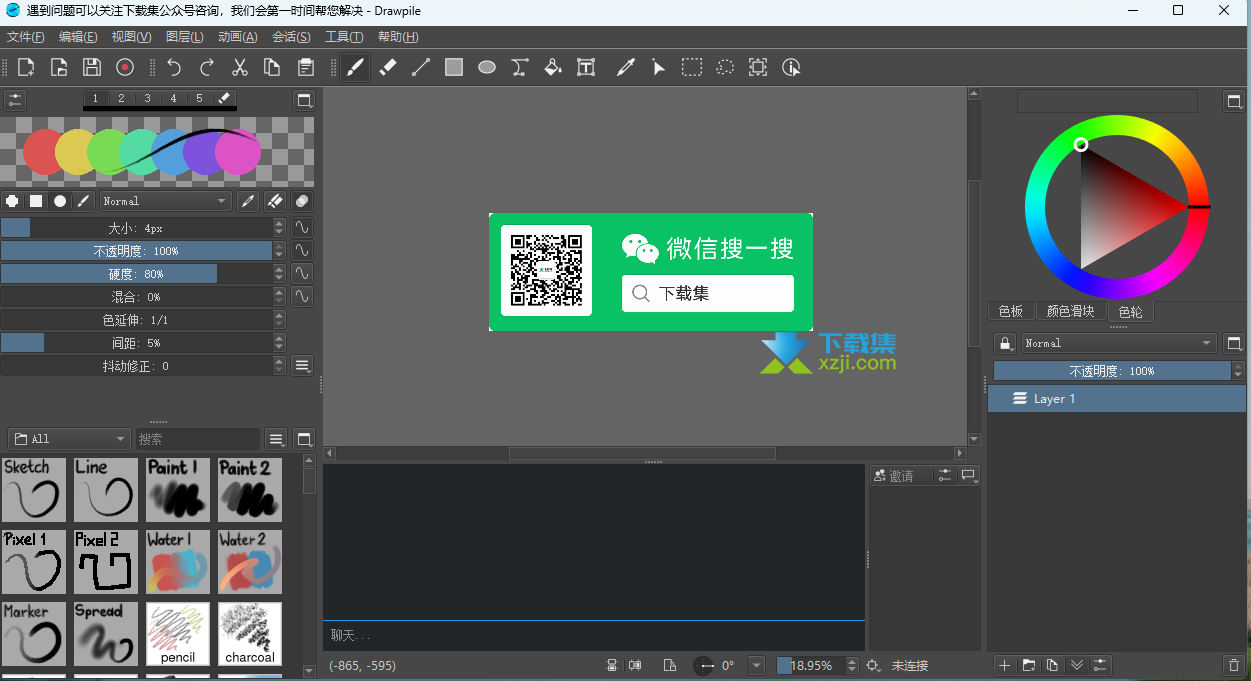This screenshot has width=1251, height=681.
Task: Select the Flood fill bucket tool
Action: pyautogui.click(x=553, y=67)
